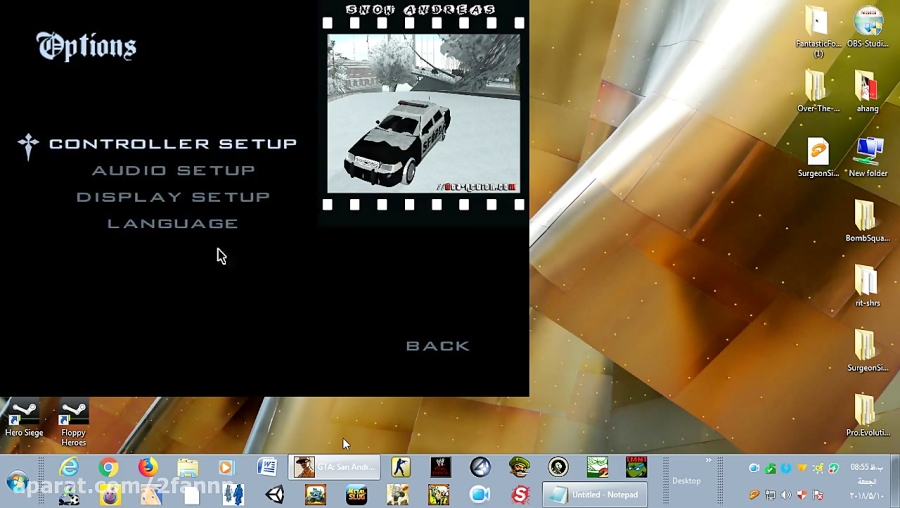Click the Show desktop strip at taskbar end
Viewport: 900px width, 508px height.
click(895, 481)
